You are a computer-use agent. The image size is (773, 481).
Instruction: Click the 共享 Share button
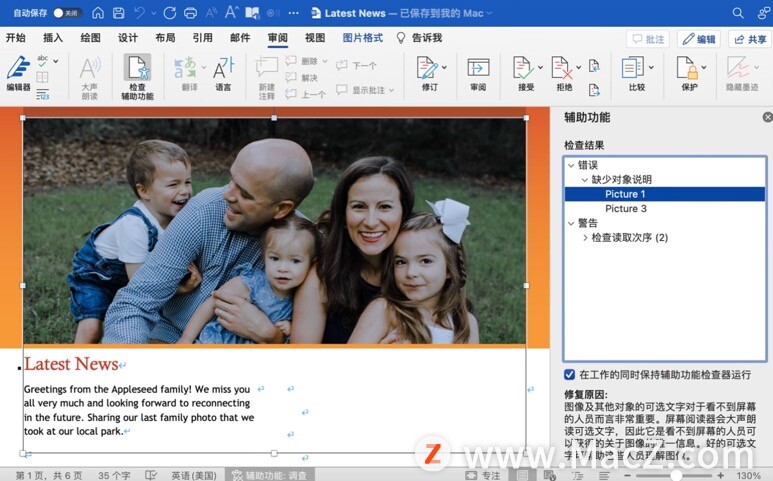[x=750, y=39]
